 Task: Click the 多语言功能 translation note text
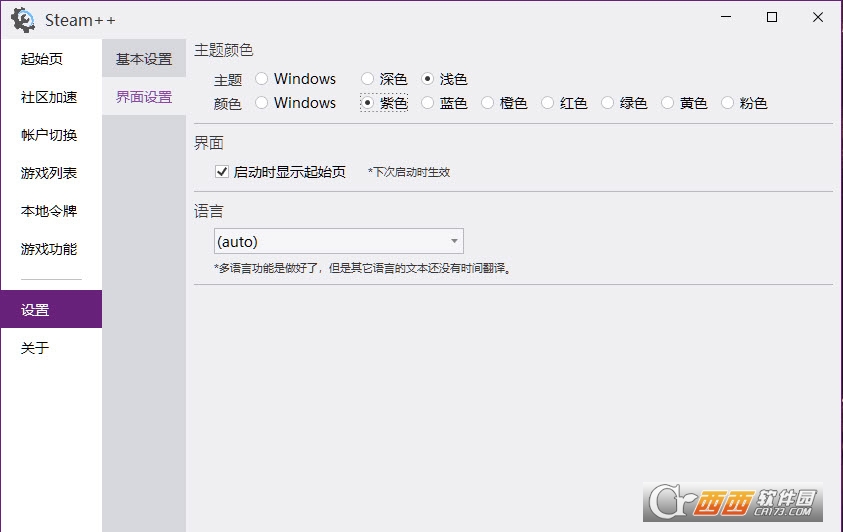tap(363, 268)
